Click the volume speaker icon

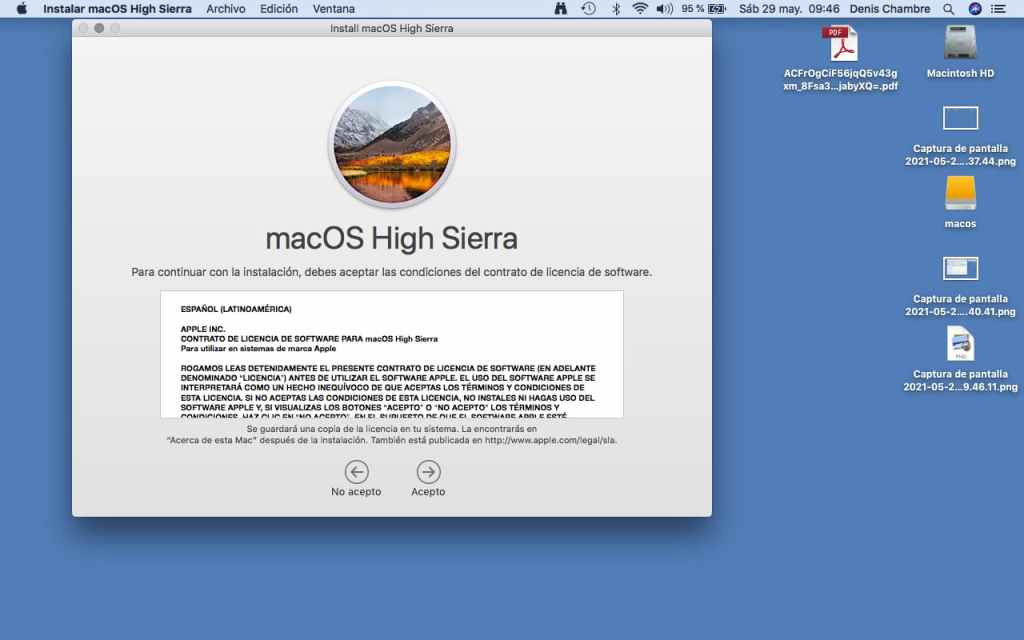665,9
